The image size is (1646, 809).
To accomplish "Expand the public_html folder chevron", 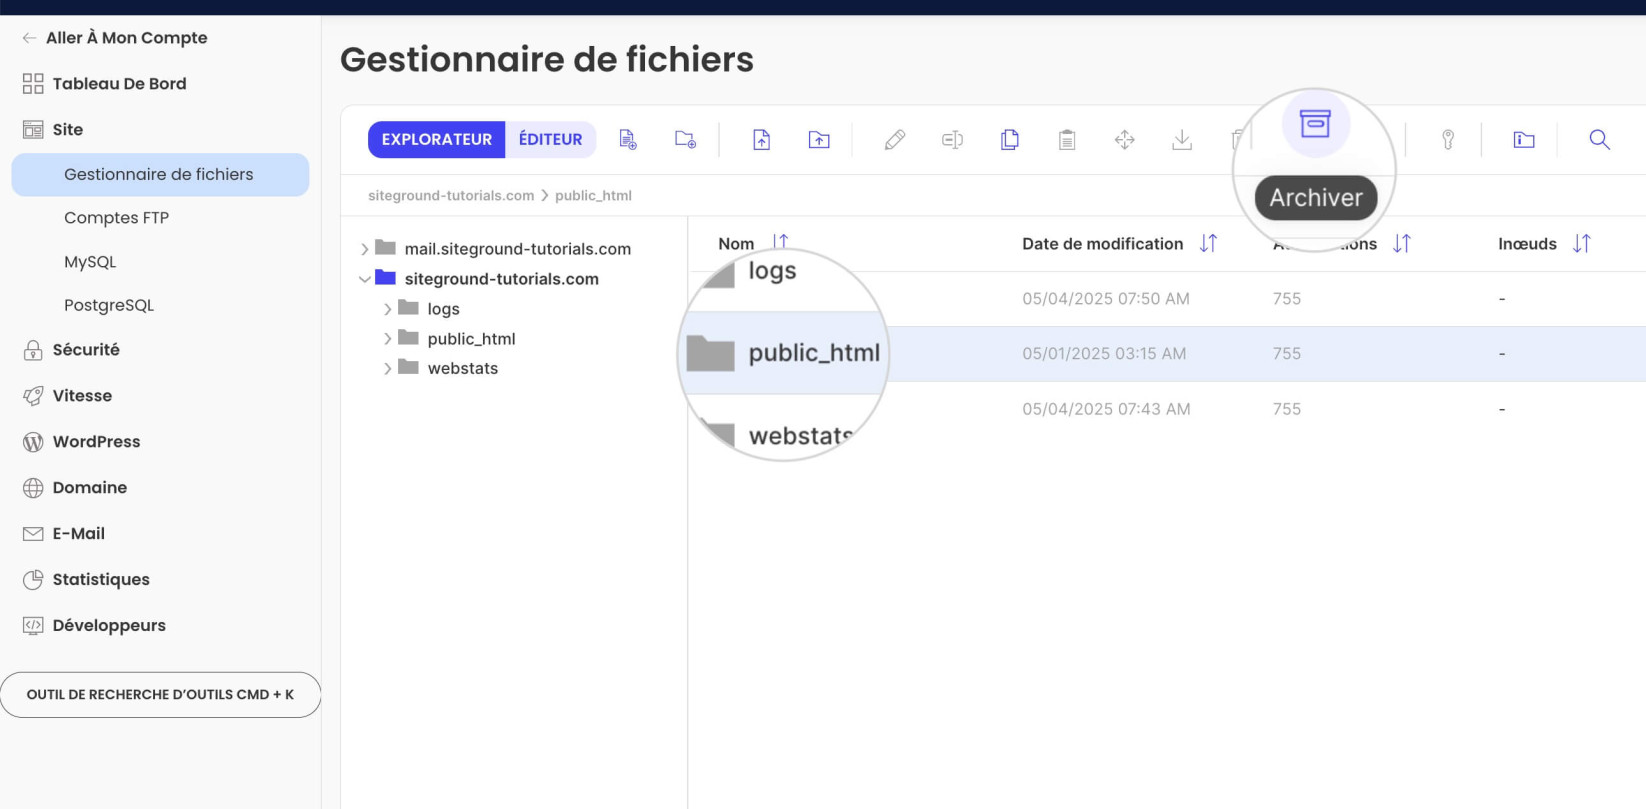I will pos(388,339).
